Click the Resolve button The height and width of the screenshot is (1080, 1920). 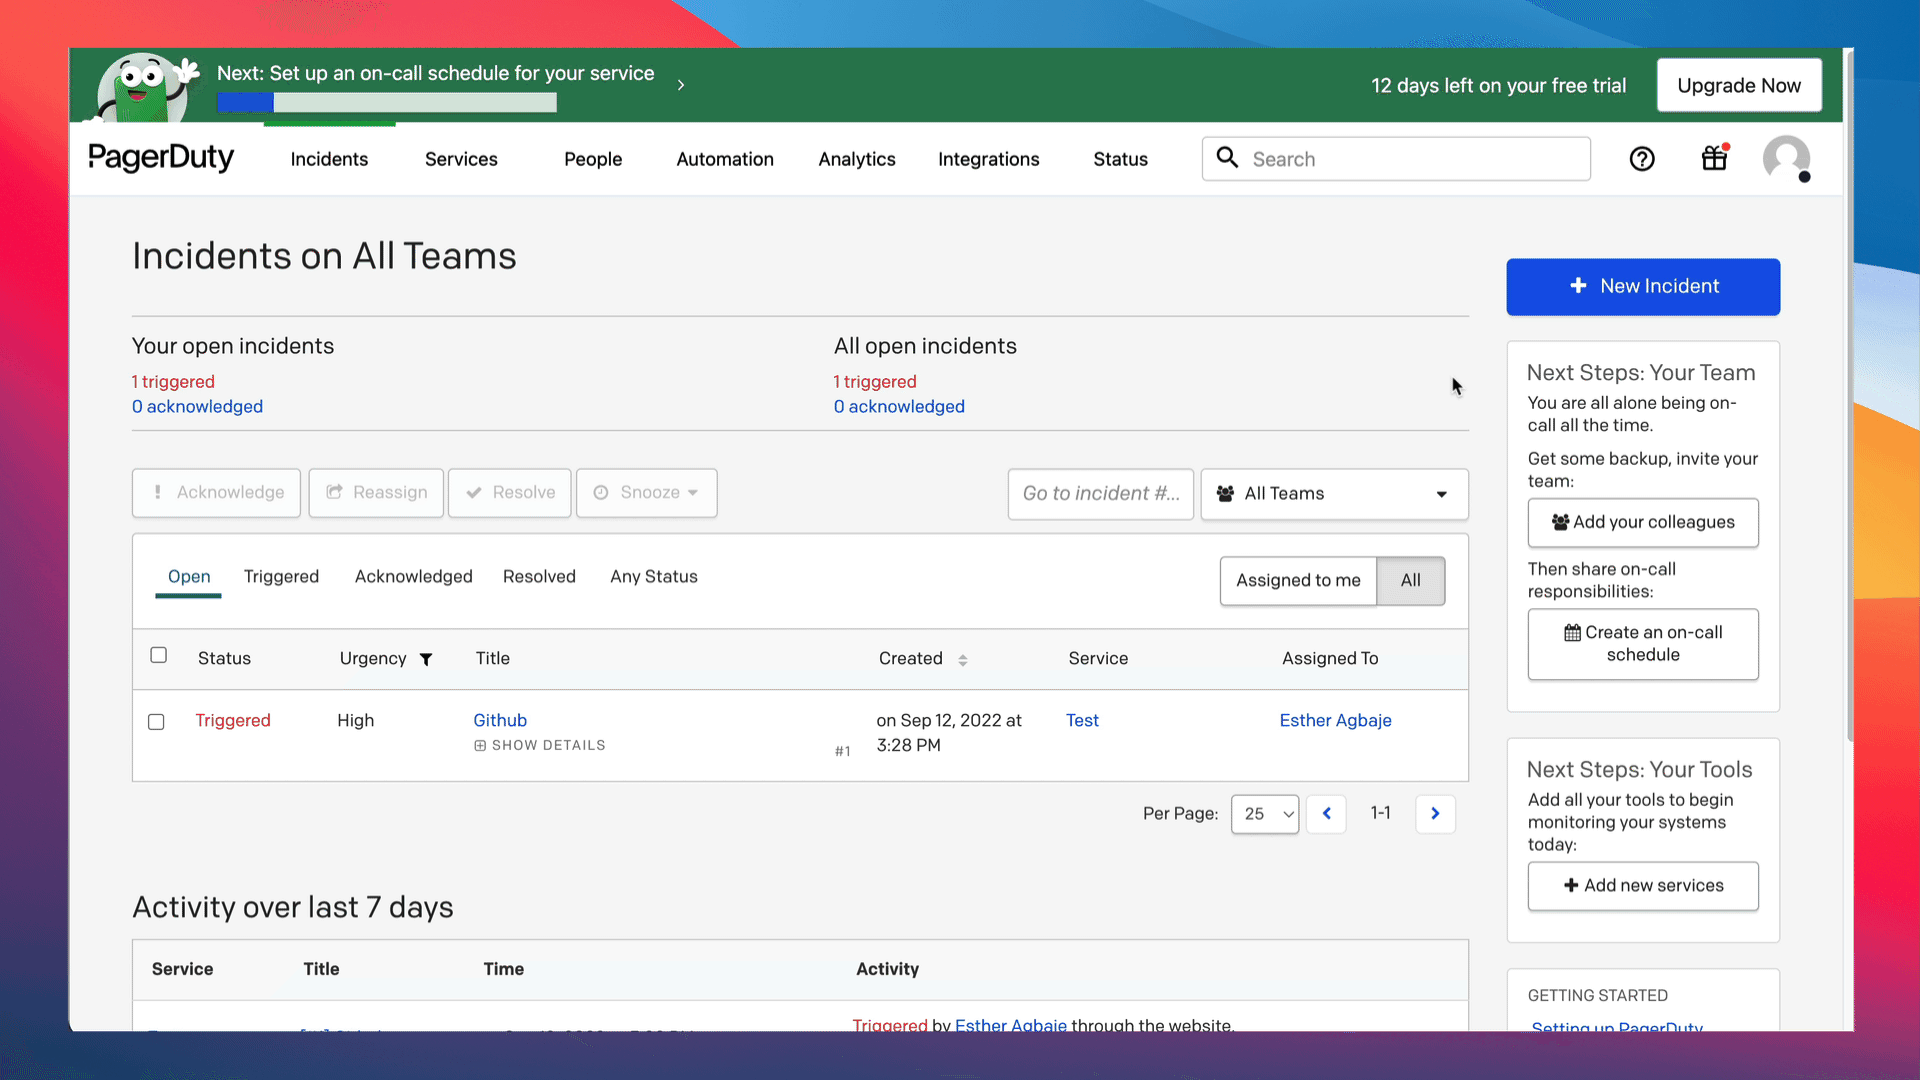coord(510,493)
